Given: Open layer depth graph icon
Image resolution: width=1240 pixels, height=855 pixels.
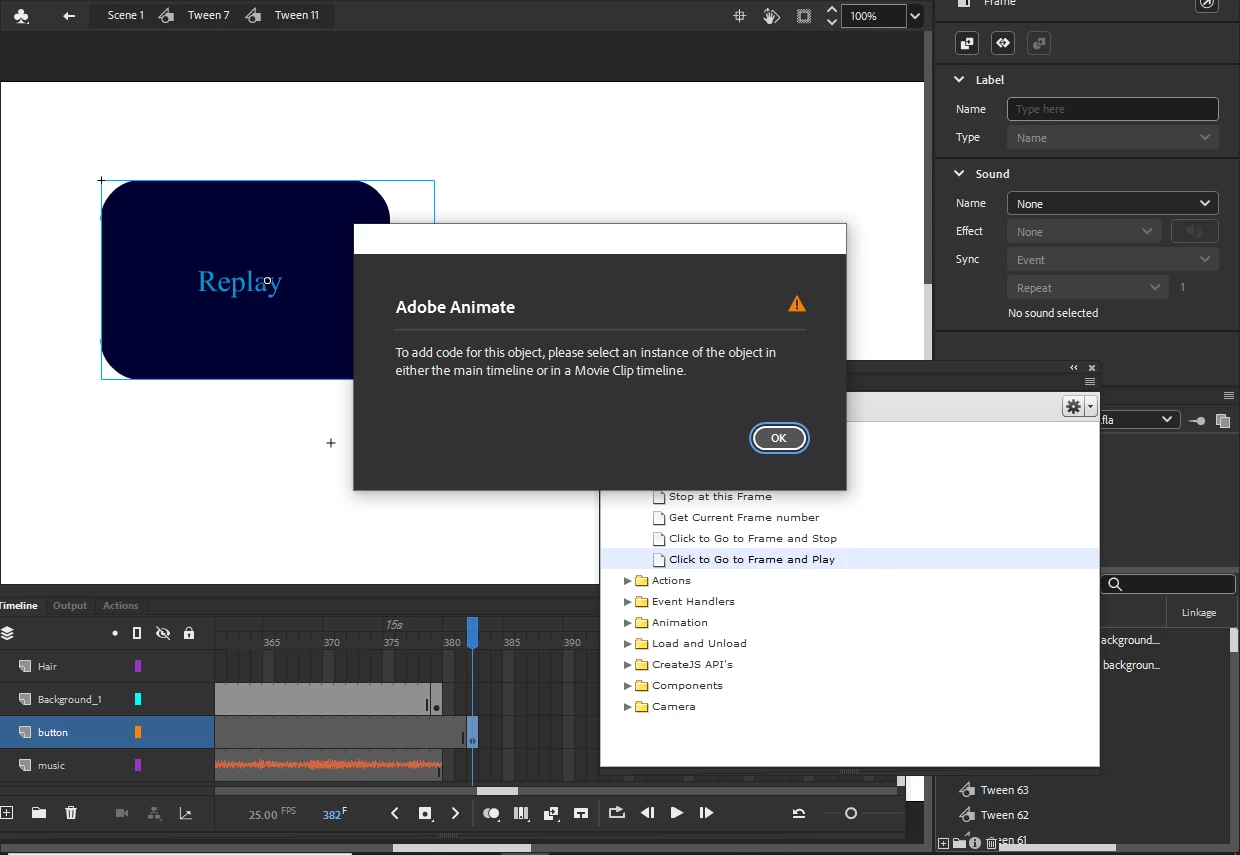Looking at the screenshot, I should point(186,813).
